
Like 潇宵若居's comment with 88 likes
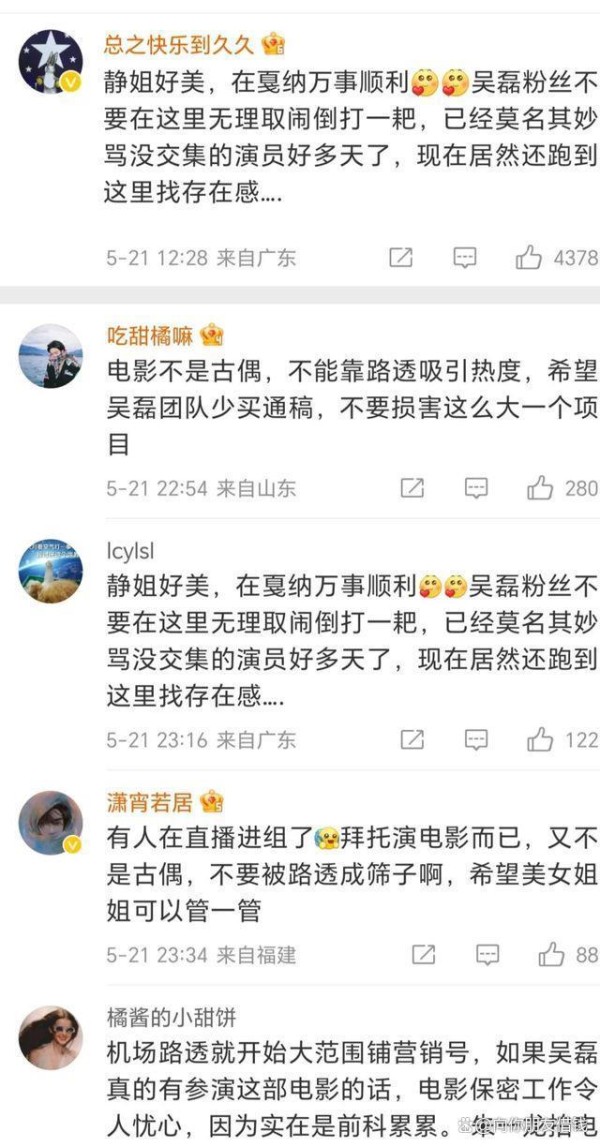[551, 955]
